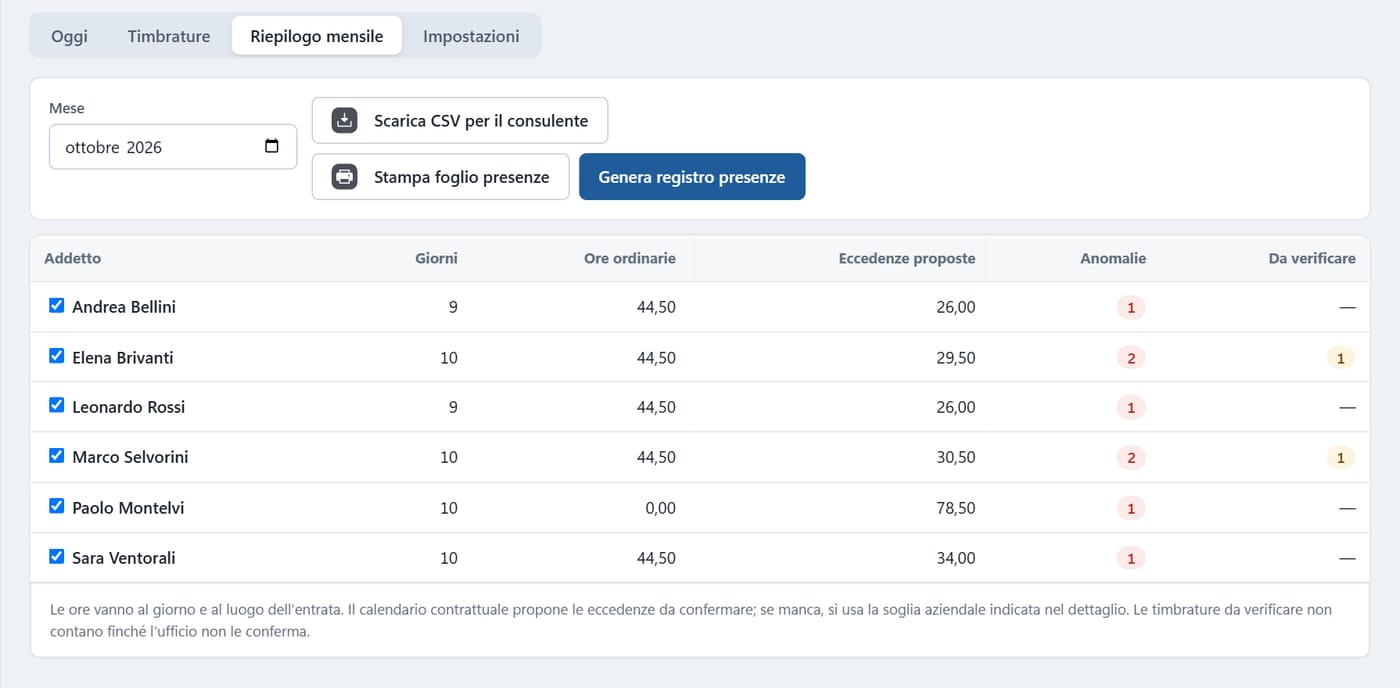Click the Addetto column header
Viewport: 1400px width, 688px height.
point(73,258)
